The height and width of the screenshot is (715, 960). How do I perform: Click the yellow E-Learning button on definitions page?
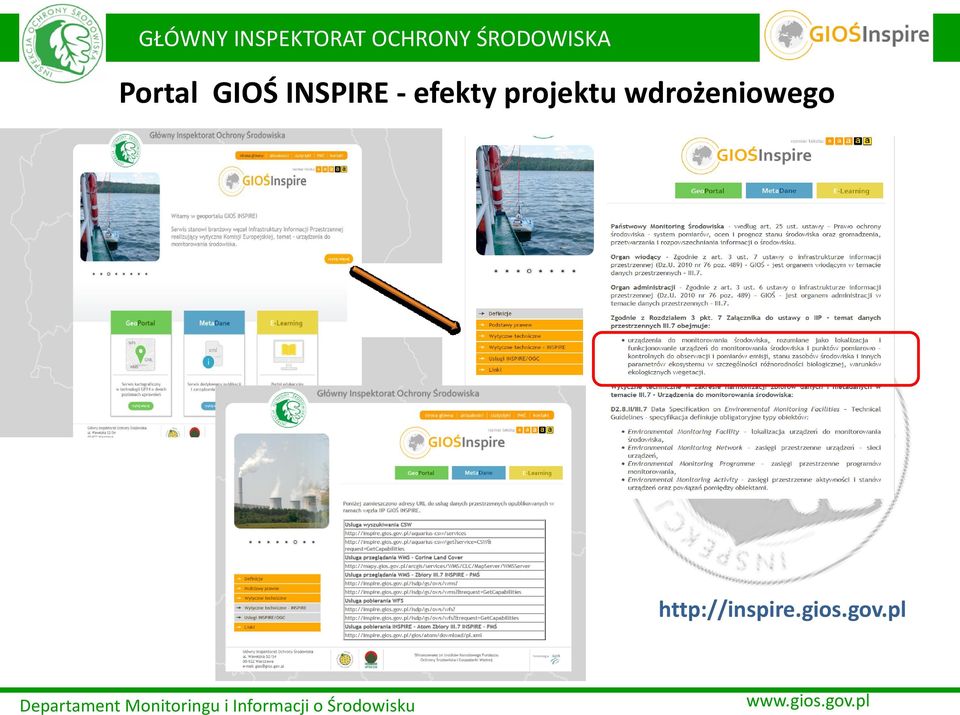point(850,190)
